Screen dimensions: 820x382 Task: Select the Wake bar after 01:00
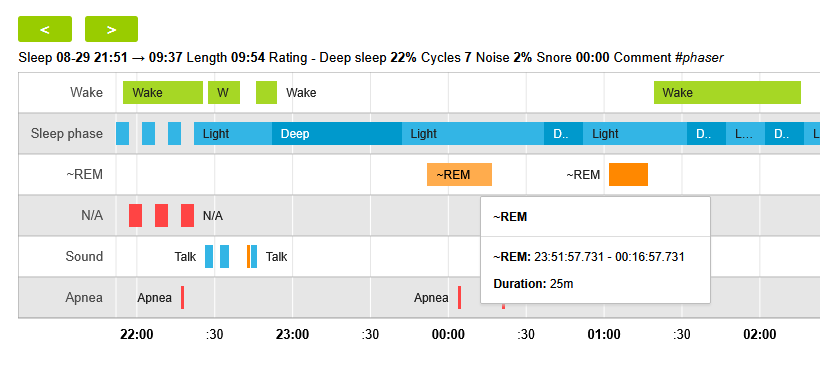coord(727,93)
